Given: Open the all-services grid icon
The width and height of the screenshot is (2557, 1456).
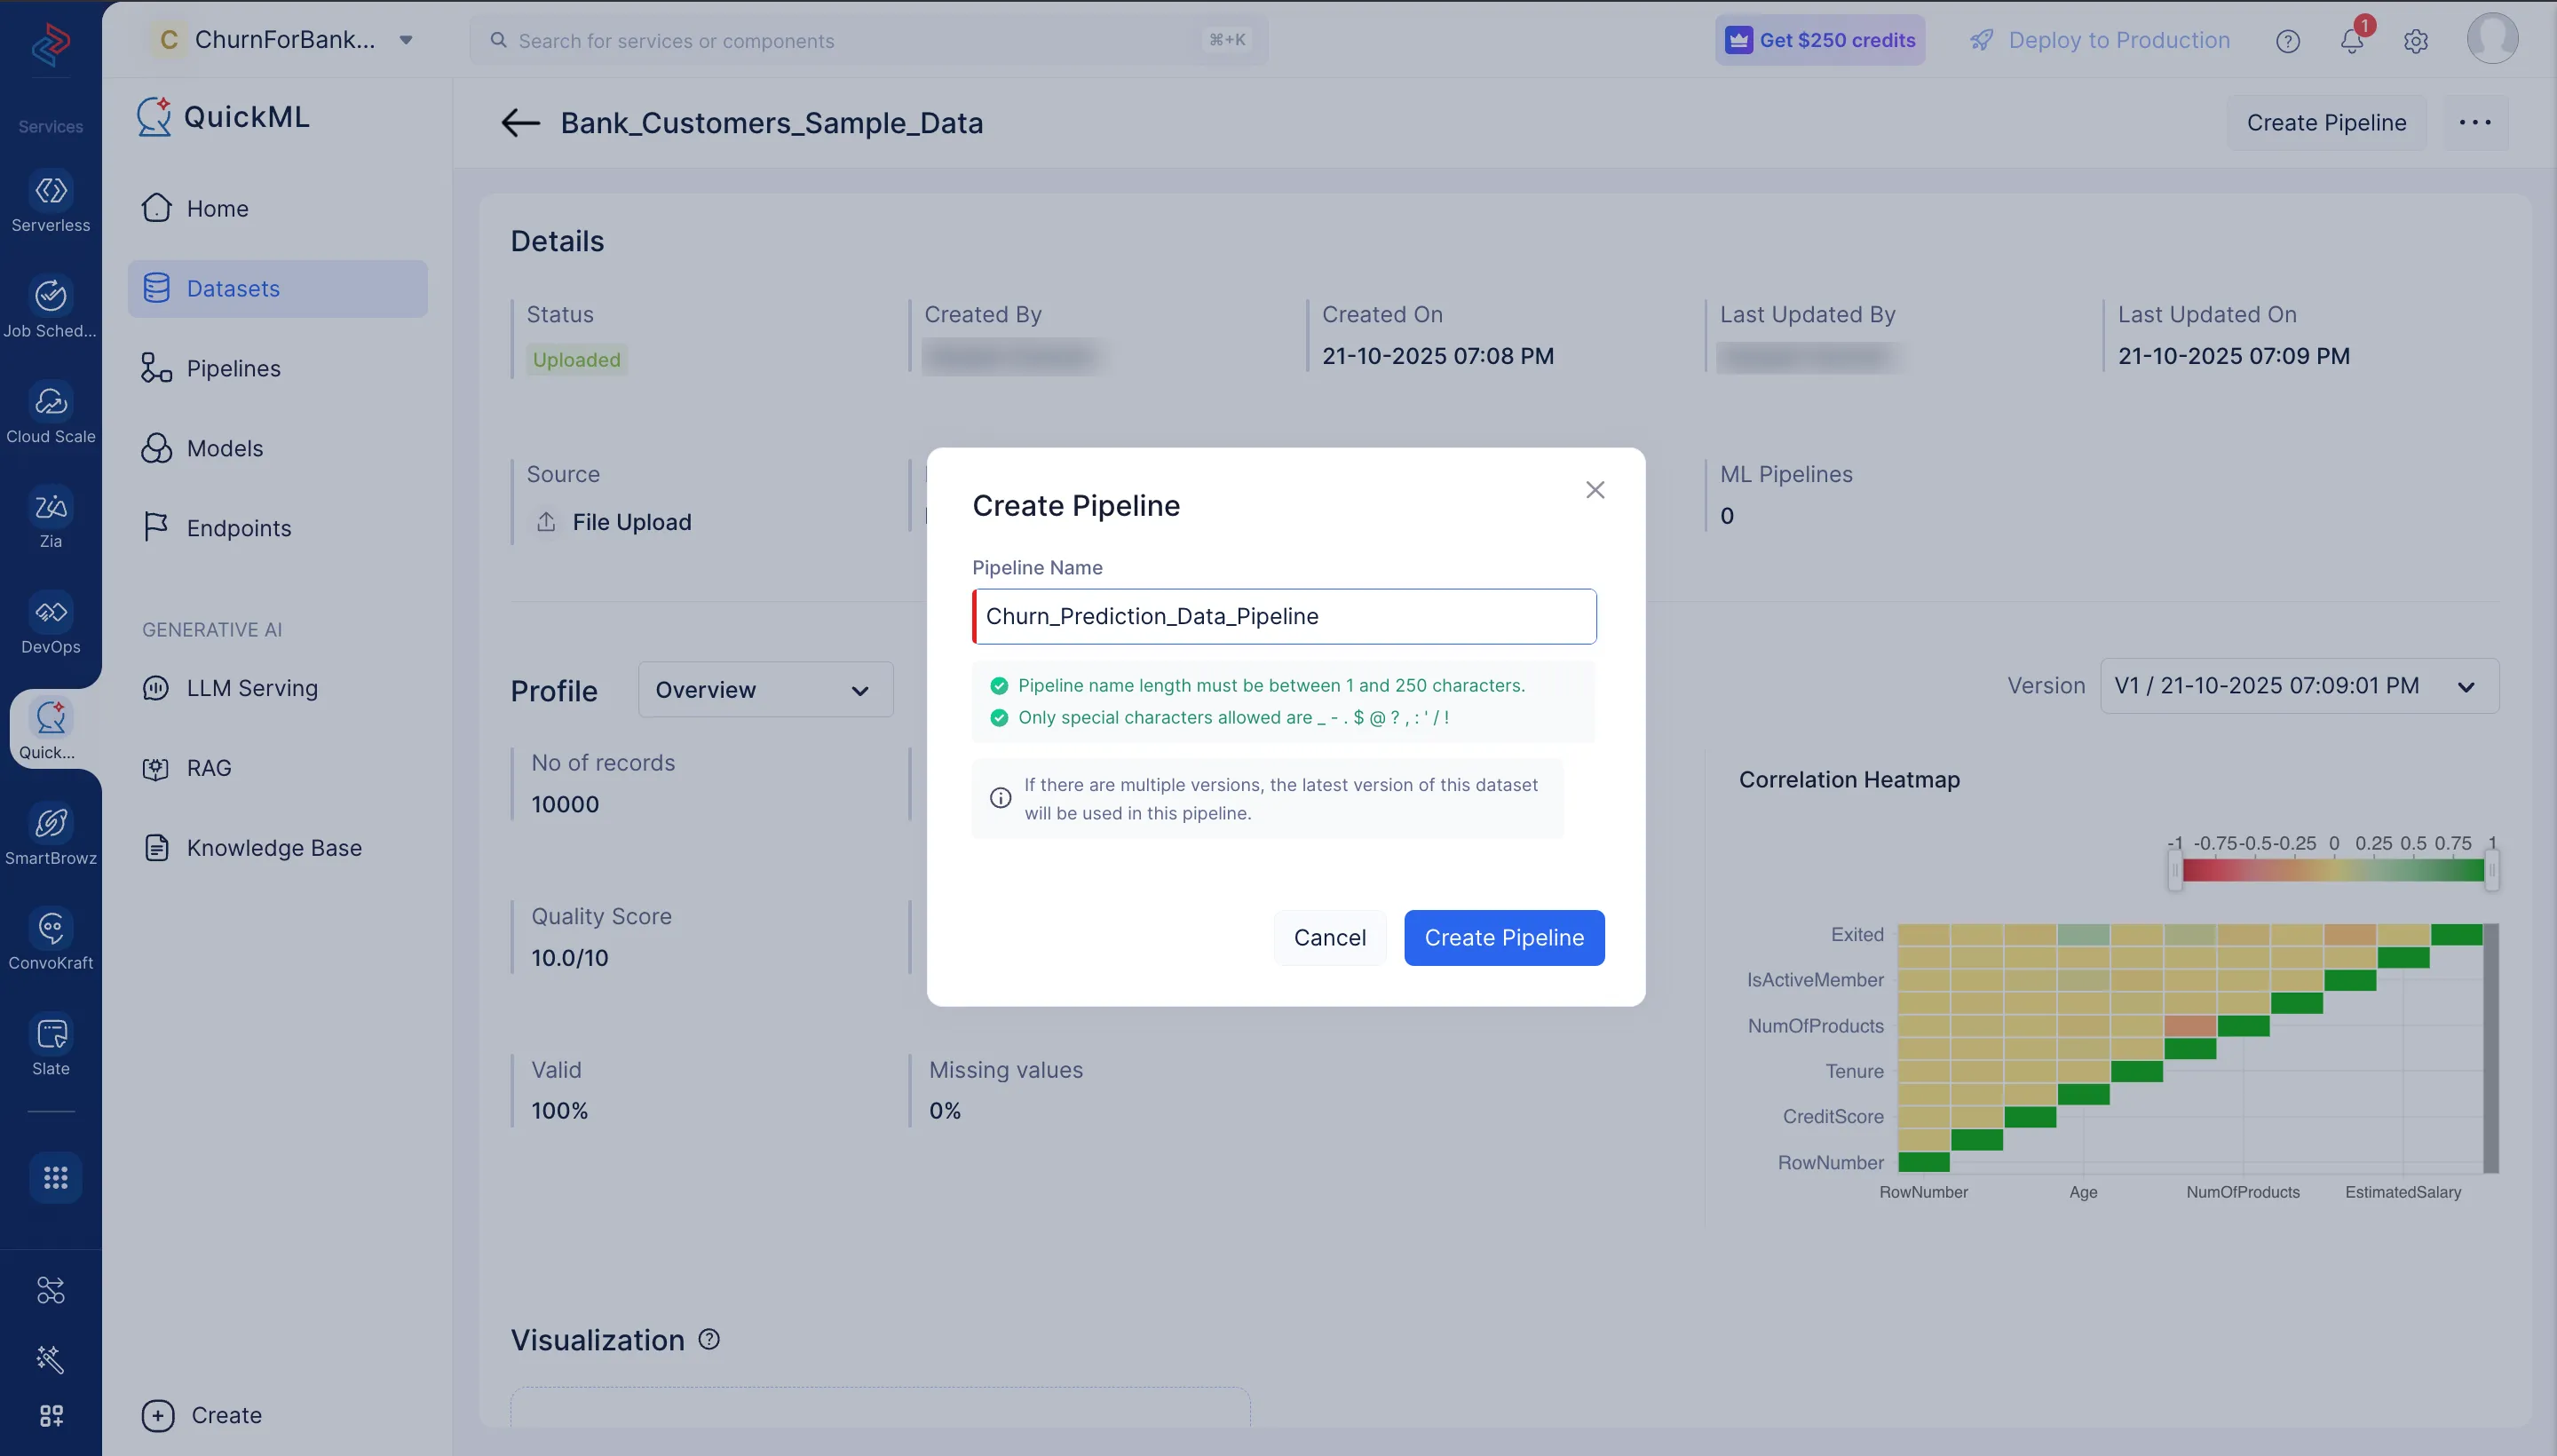Looking at the screenshot, I should (55, 1177).
